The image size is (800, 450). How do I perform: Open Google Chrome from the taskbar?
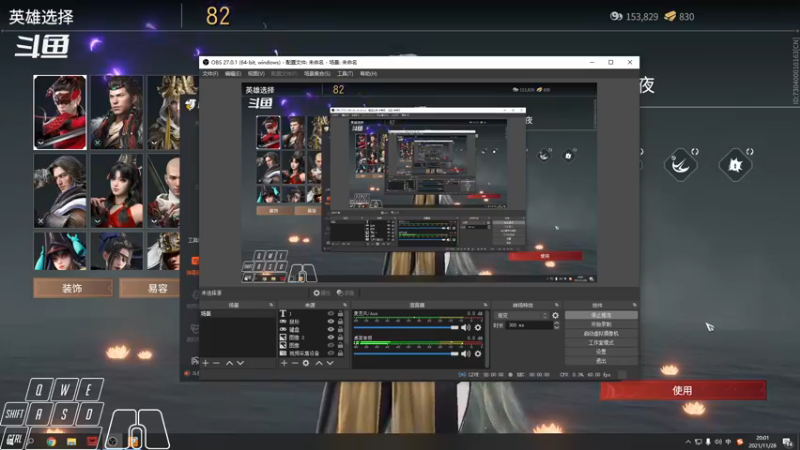(51, 441)
